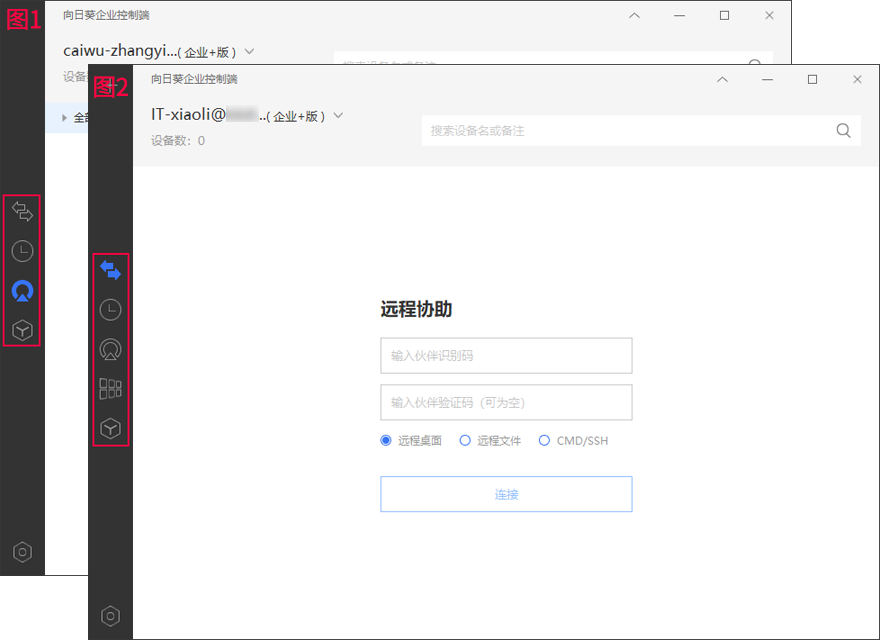Image resolution: width=880 pixels, height=640 pixels.
Task: Open the hexagon settings icon in IT-xiaoli window
Action: pyautogui.click(x=110, y=616)
